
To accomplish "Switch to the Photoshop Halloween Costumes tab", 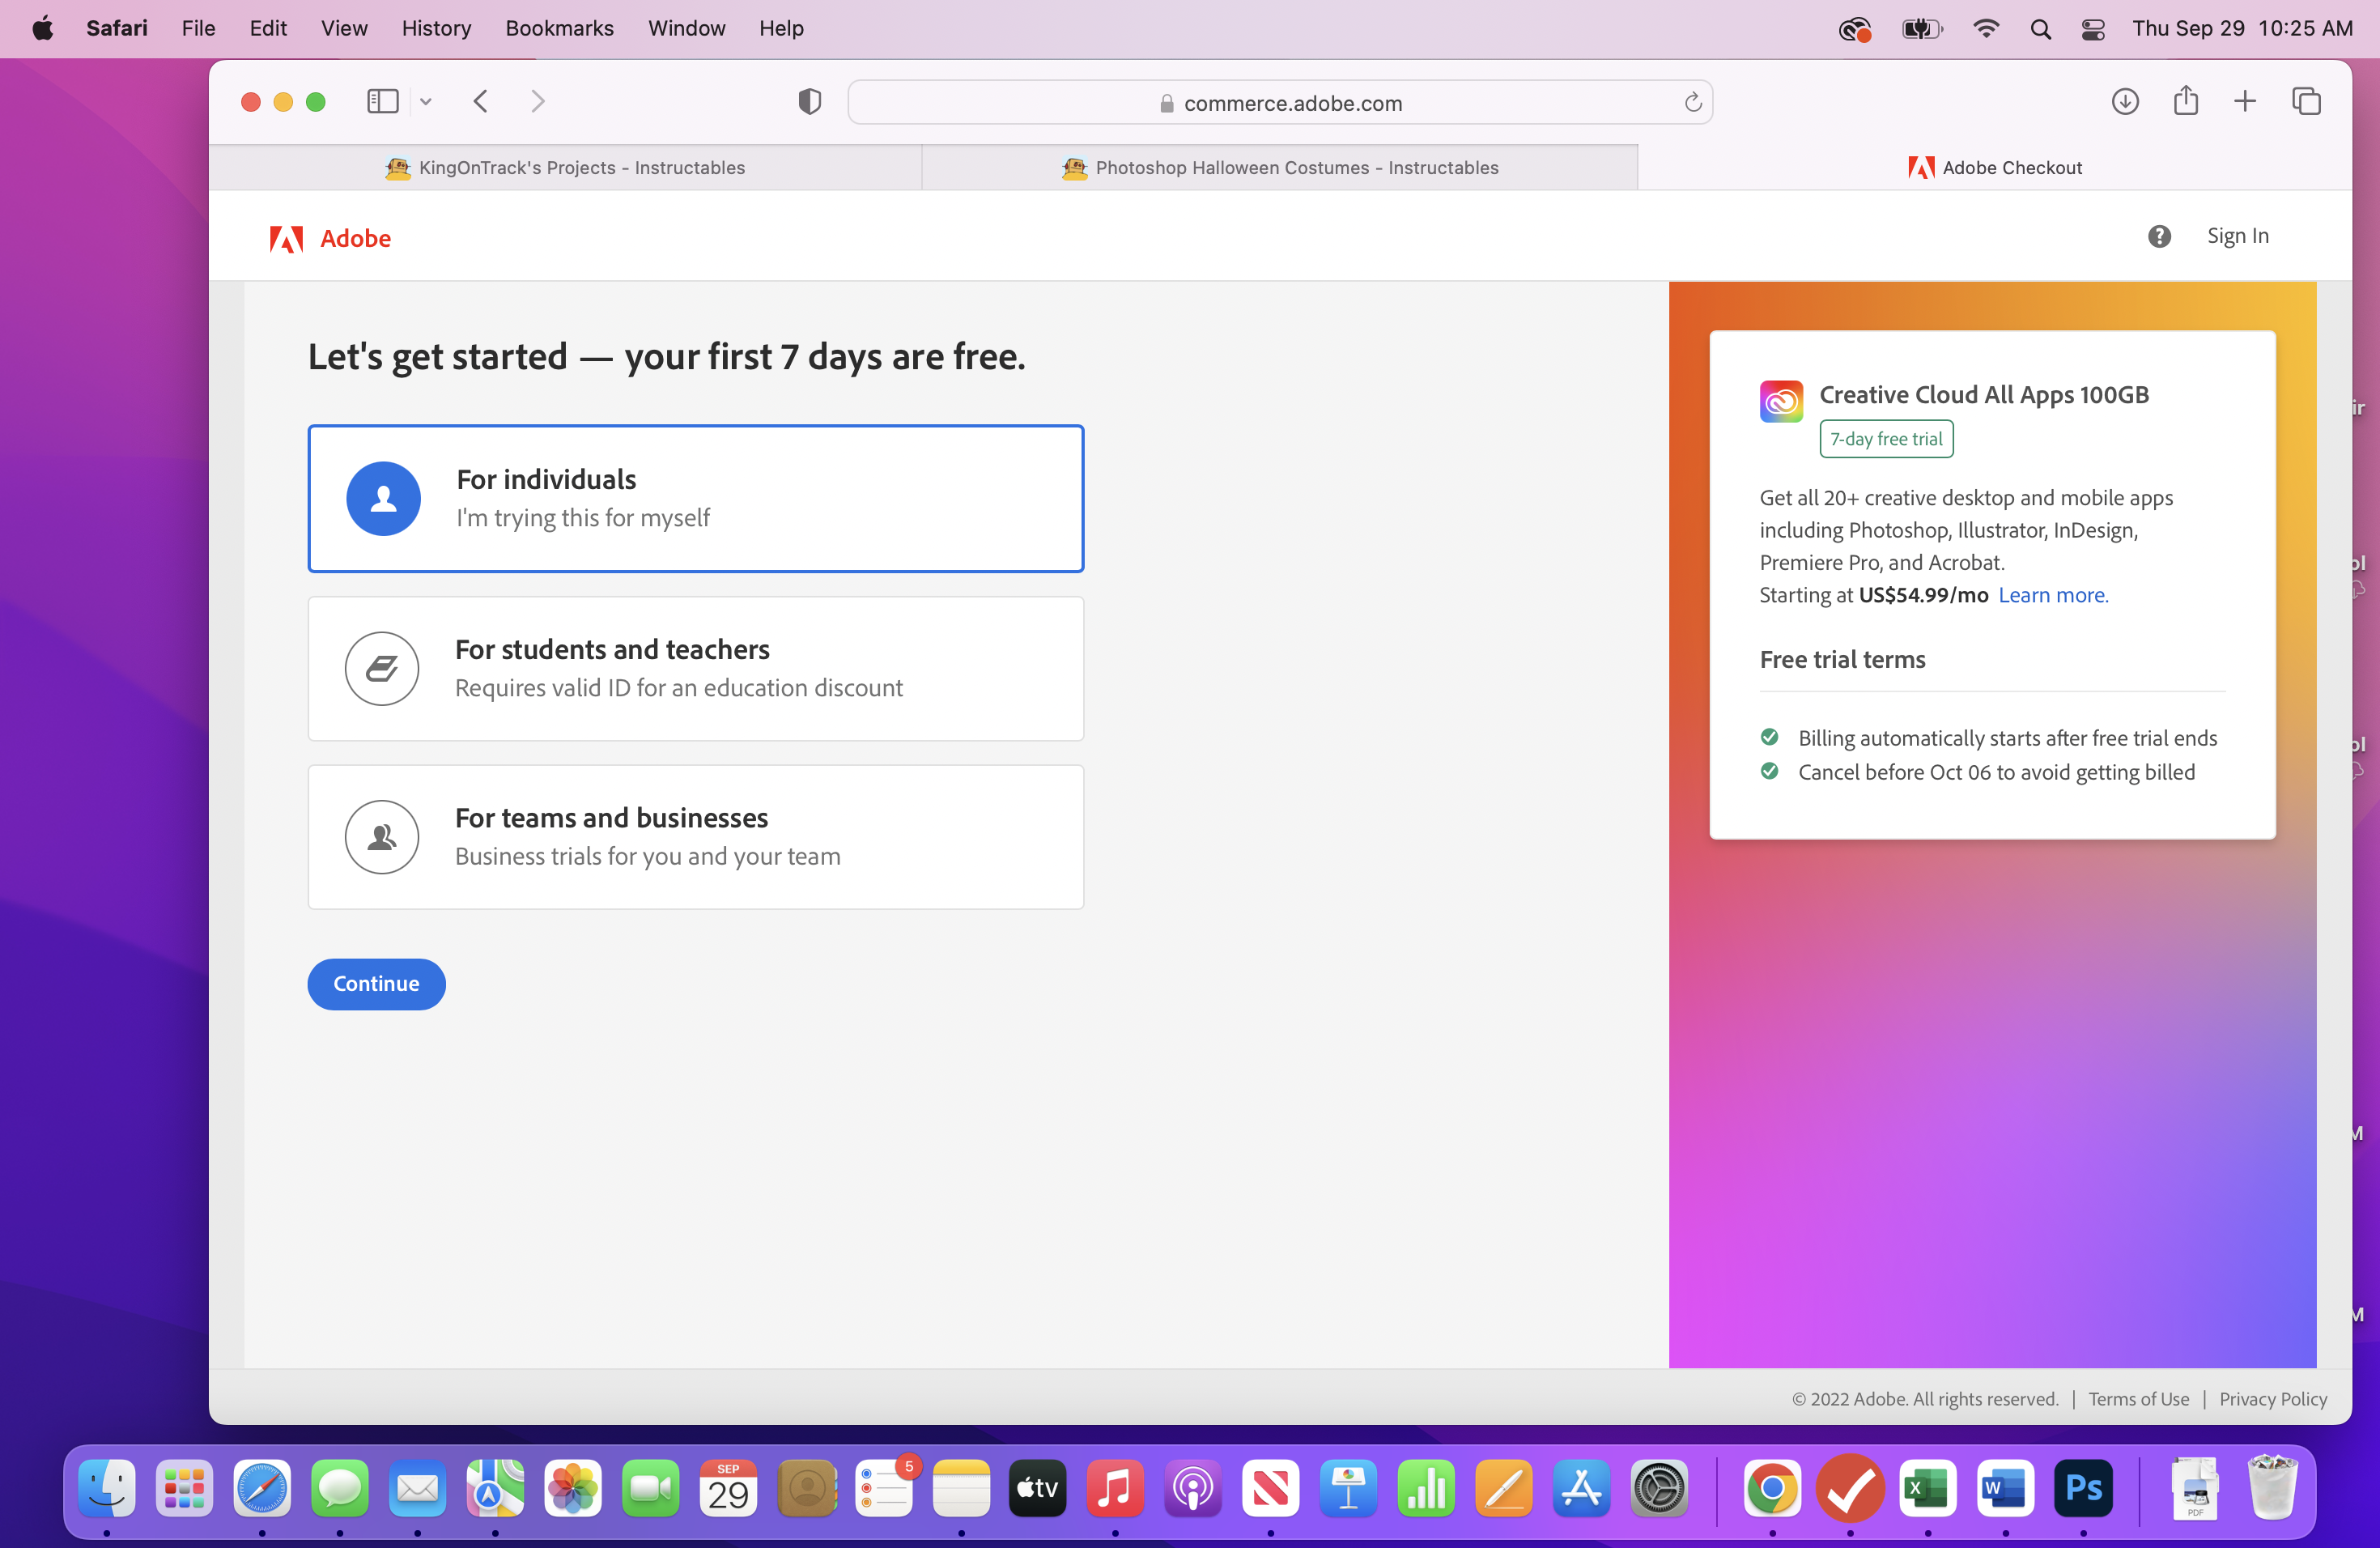I will pos(1279,167).
